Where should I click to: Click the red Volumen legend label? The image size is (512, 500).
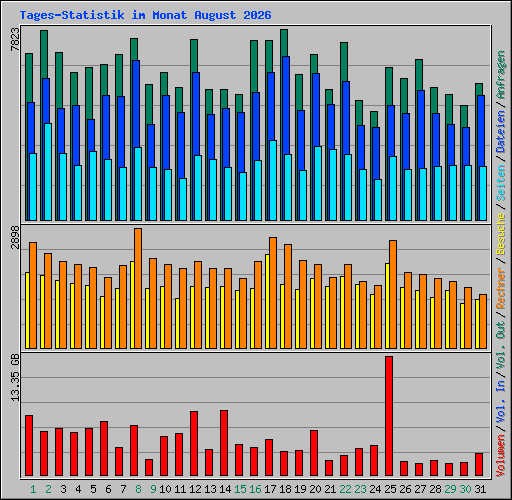(x=501, y=456)
